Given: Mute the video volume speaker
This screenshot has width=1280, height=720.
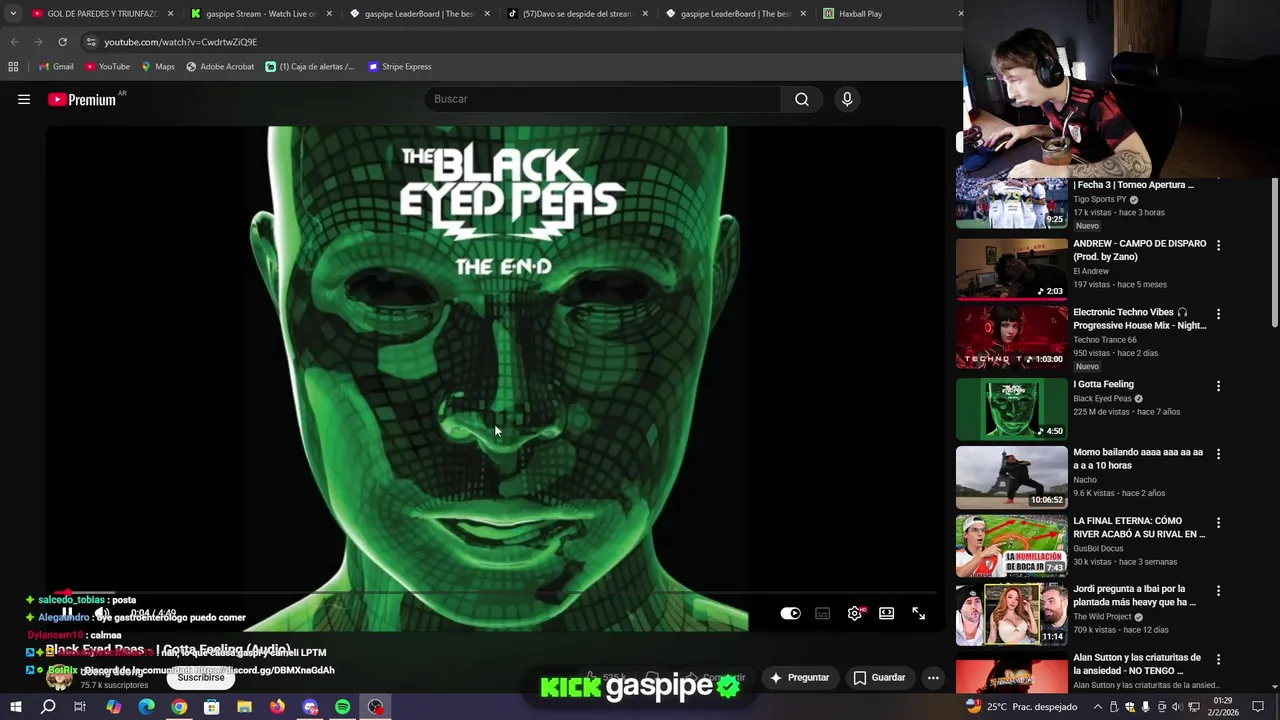Looking at the screenshot, I should click(x=101, y=613).
